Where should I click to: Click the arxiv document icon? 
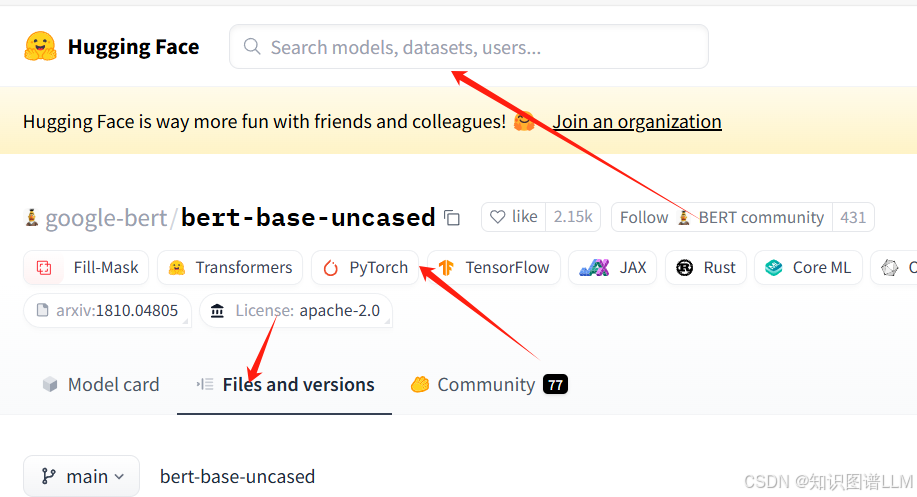pos(42,310)
